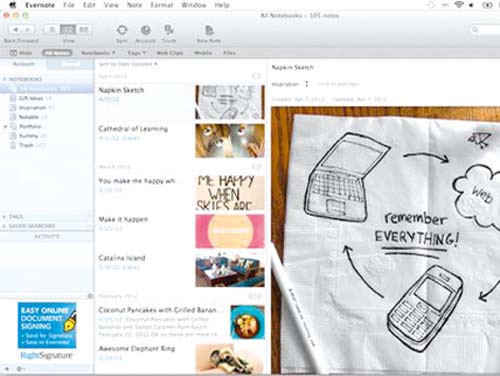500x376 pixels.
Task: Open the Tags shortcut dropdown
Action: coord(136,53)
